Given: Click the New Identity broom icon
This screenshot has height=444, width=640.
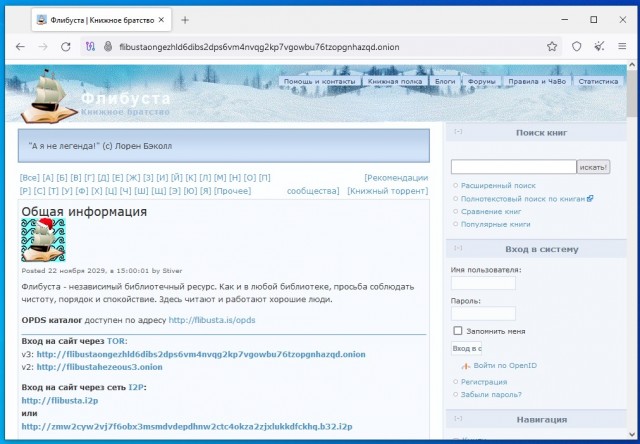Looking at the screenshot, I should 599,47.
